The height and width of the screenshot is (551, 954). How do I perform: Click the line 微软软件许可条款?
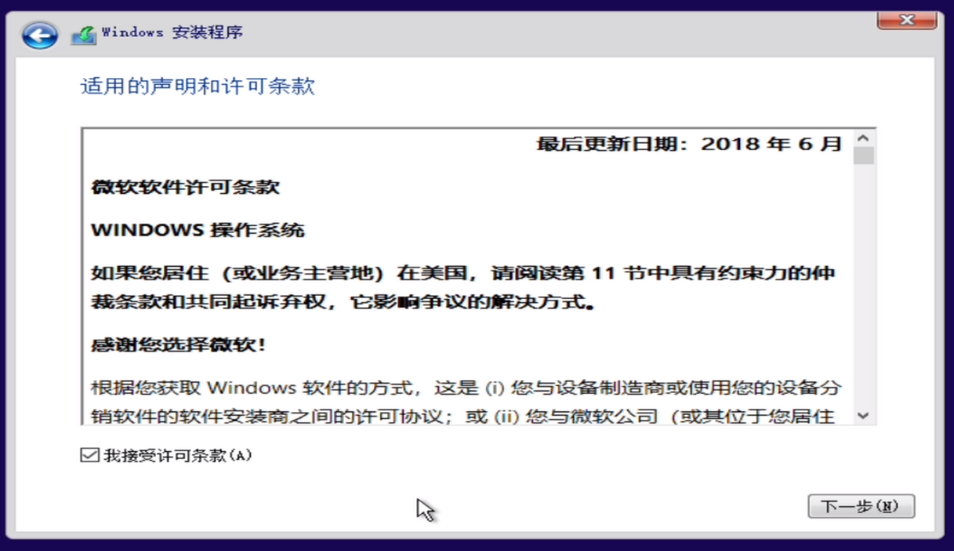[185, 187]
